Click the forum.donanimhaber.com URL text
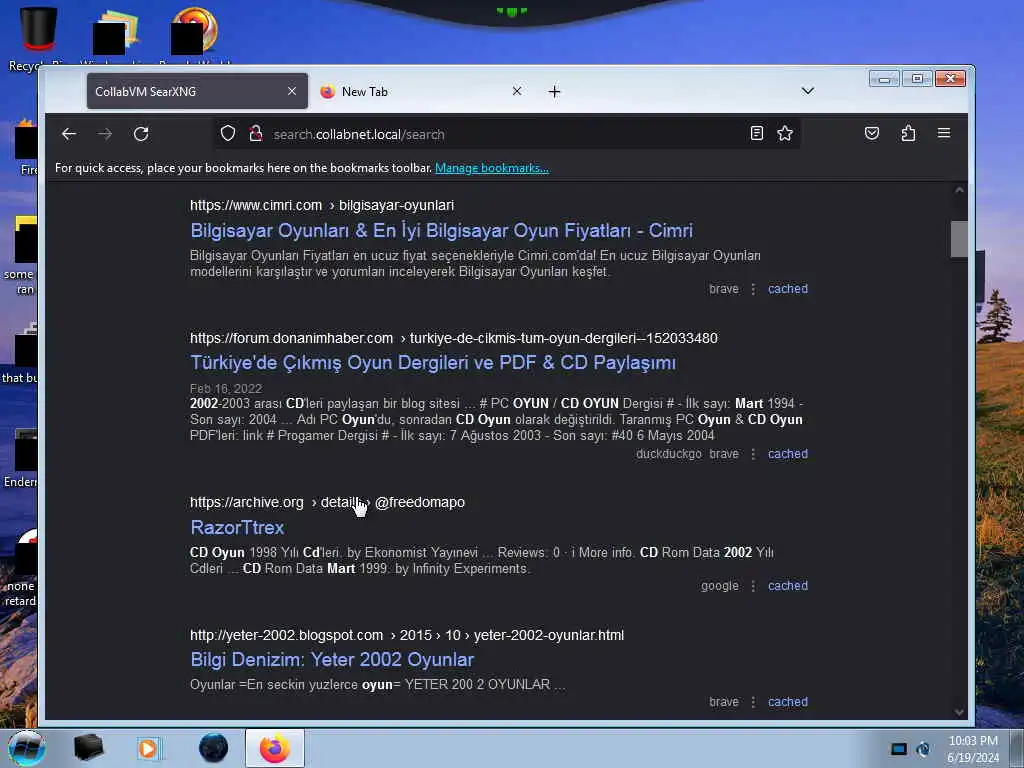The height and width of the screenshot is (768, 1024). [x=291, y=338]
